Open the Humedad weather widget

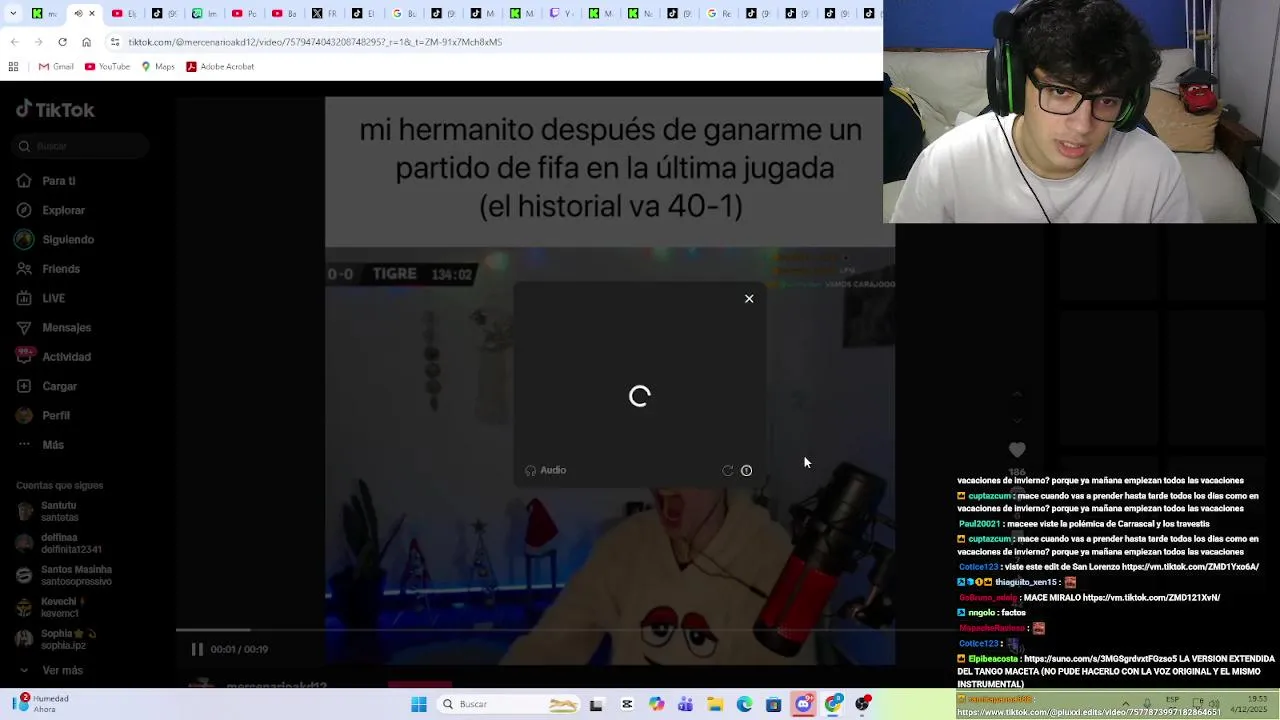[x=42, y=704]
